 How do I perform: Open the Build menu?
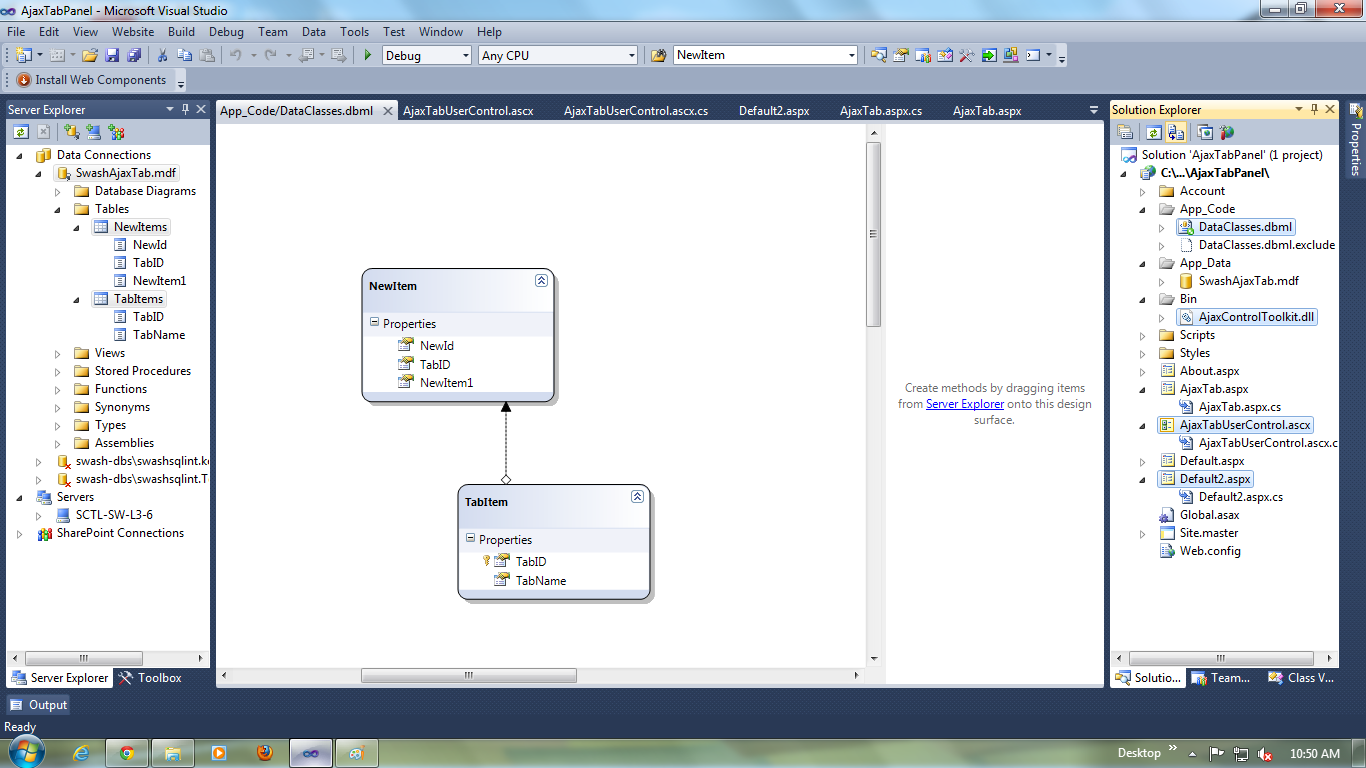pos(181,32)
